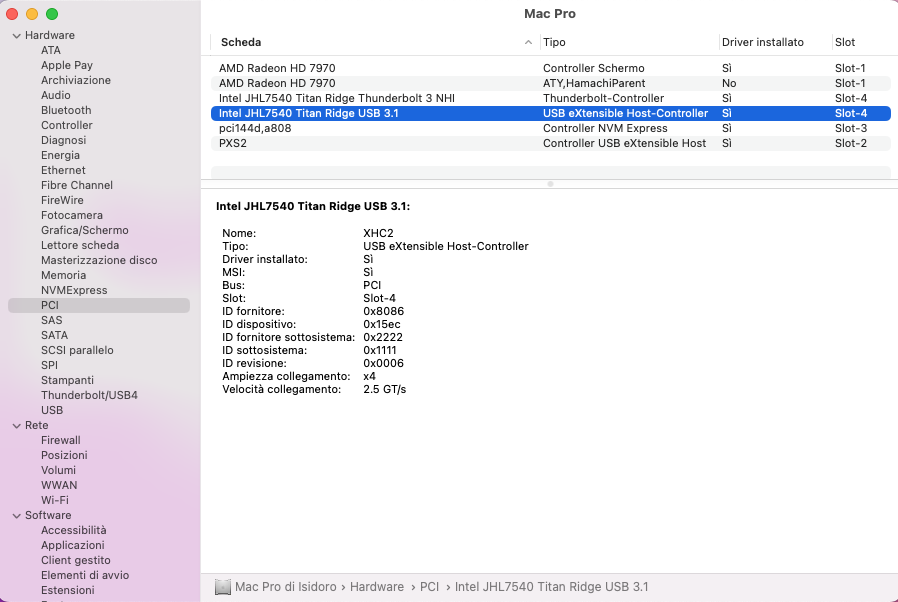Open Diagnosi in the sidebar
The width and height of the screenshot is (898, 602).
[63, 140]
